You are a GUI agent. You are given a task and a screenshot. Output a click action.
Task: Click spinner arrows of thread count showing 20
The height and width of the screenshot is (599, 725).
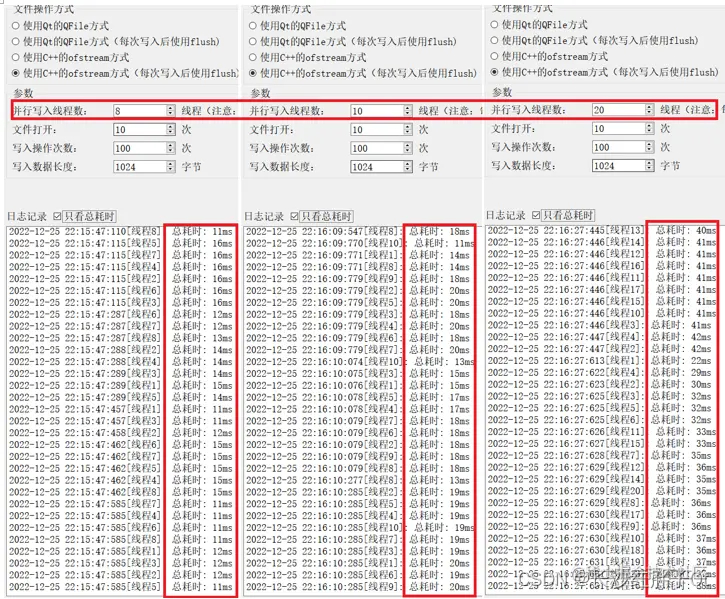650,110
